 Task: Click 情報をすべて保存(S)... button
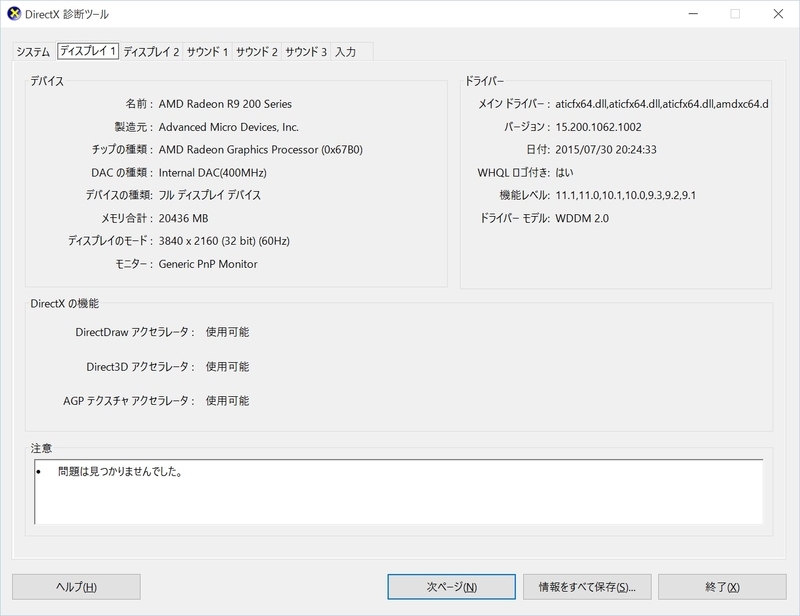(587, 587)
